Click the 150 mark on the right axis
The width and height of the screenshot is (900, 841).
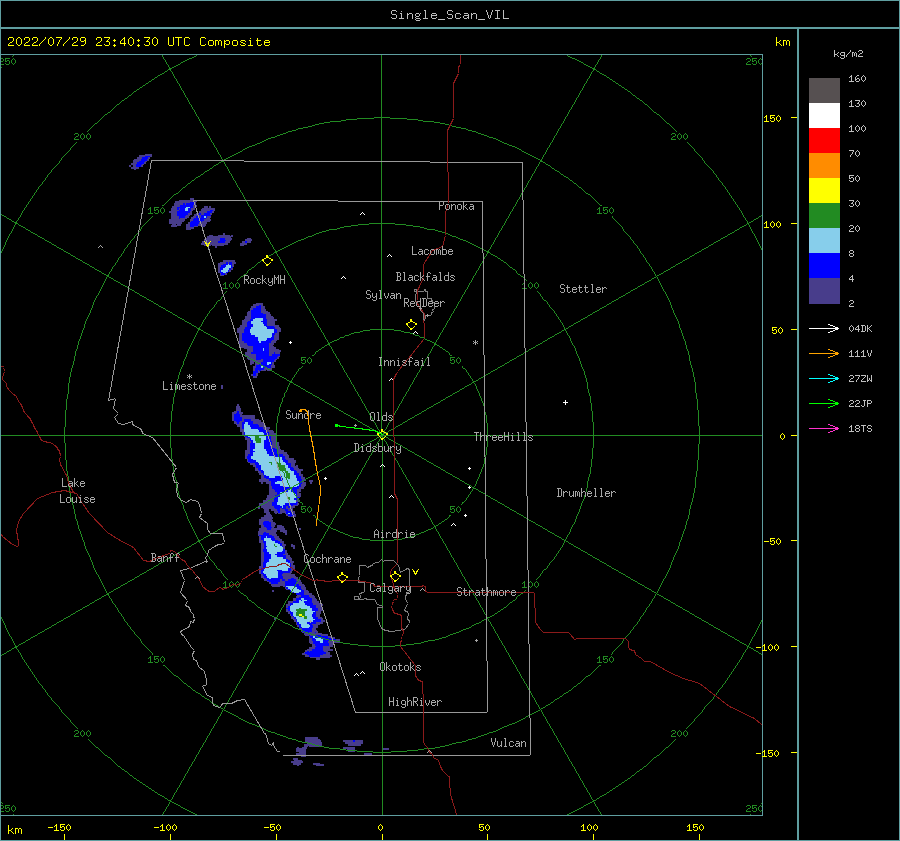[772, 118]
